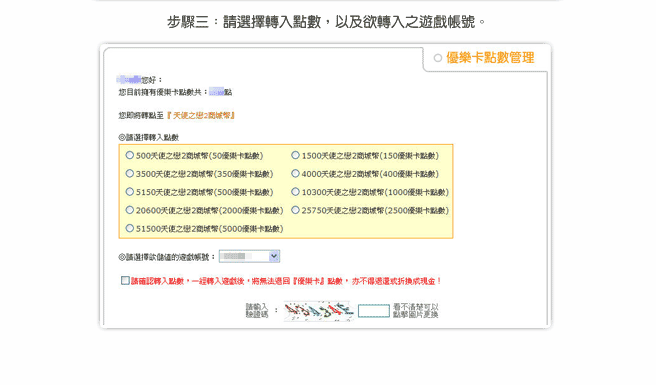The height and width of the screenshot is (385, 656).
Task: Select 20600 商城幣 (2000優樂卡點數) radio
Action: point(130,210)
